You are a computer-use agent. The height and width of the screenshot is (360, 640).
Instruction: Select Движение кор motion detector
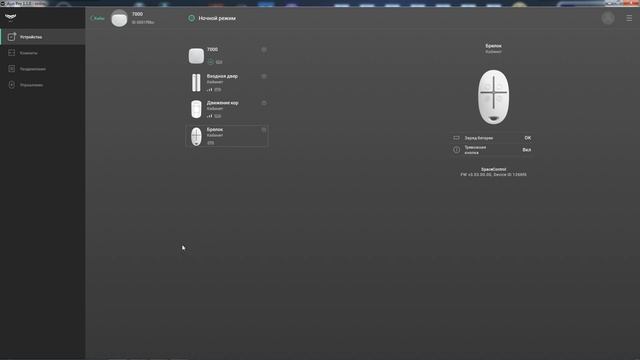point(227,109)
